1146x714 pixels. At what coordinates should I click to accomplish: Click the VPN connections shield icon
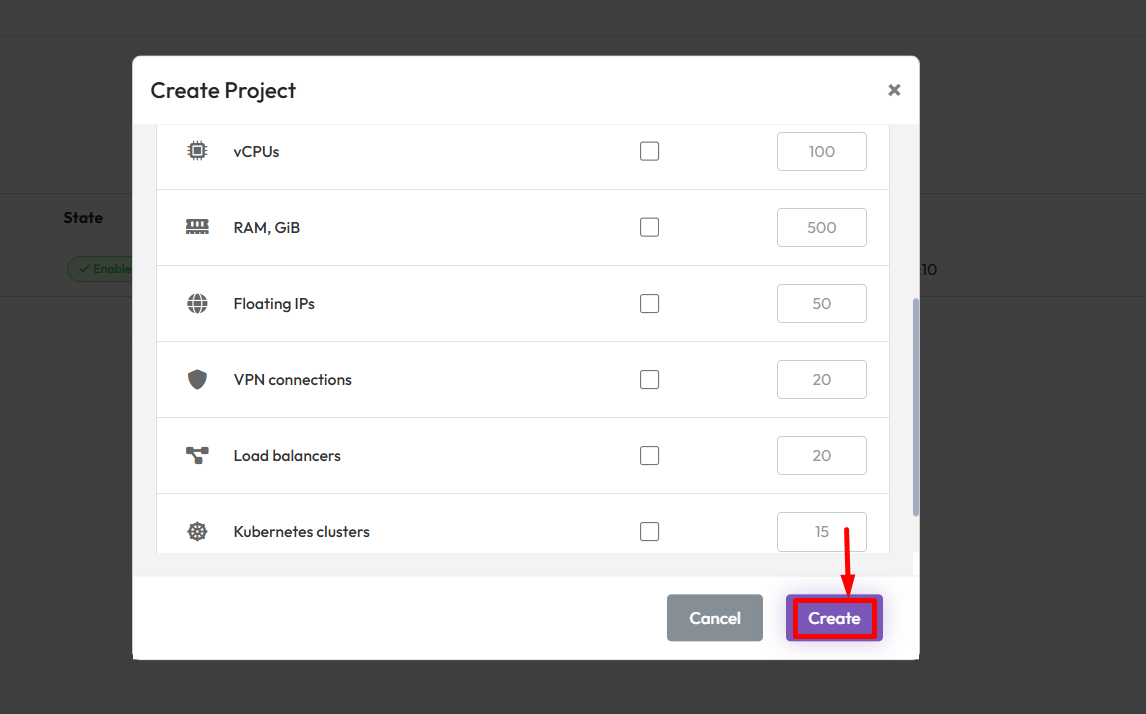[x=197, y=379]
